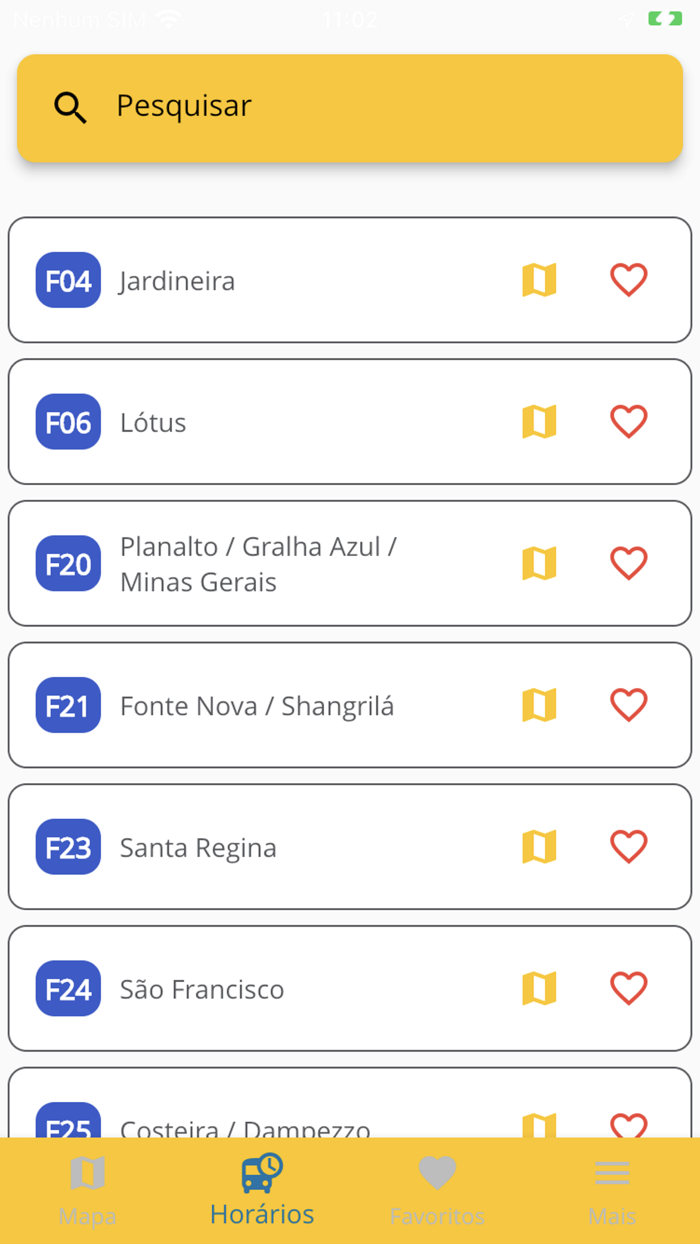View map of F20 Planalto route
Viewport: 700px width, 1244px height.
point(539,564)
